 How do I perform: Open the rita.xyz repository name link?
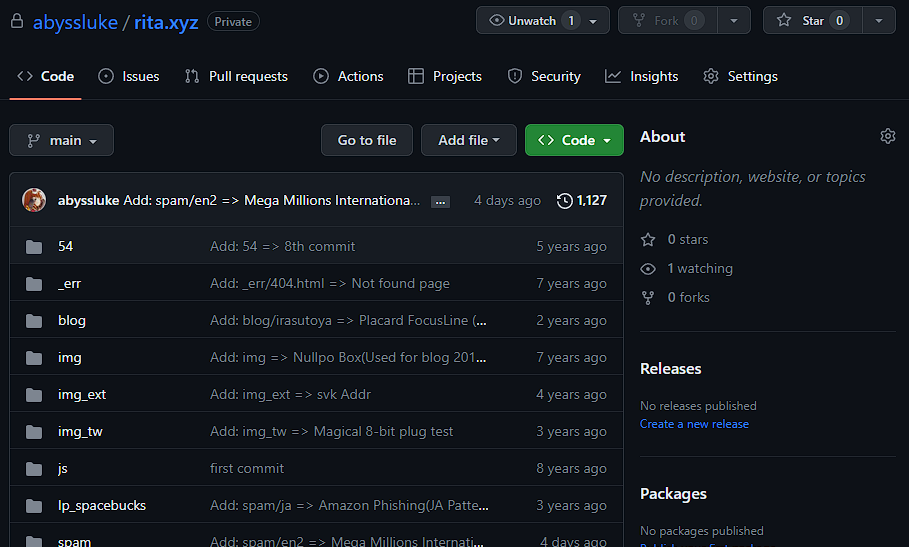point(166,22)
